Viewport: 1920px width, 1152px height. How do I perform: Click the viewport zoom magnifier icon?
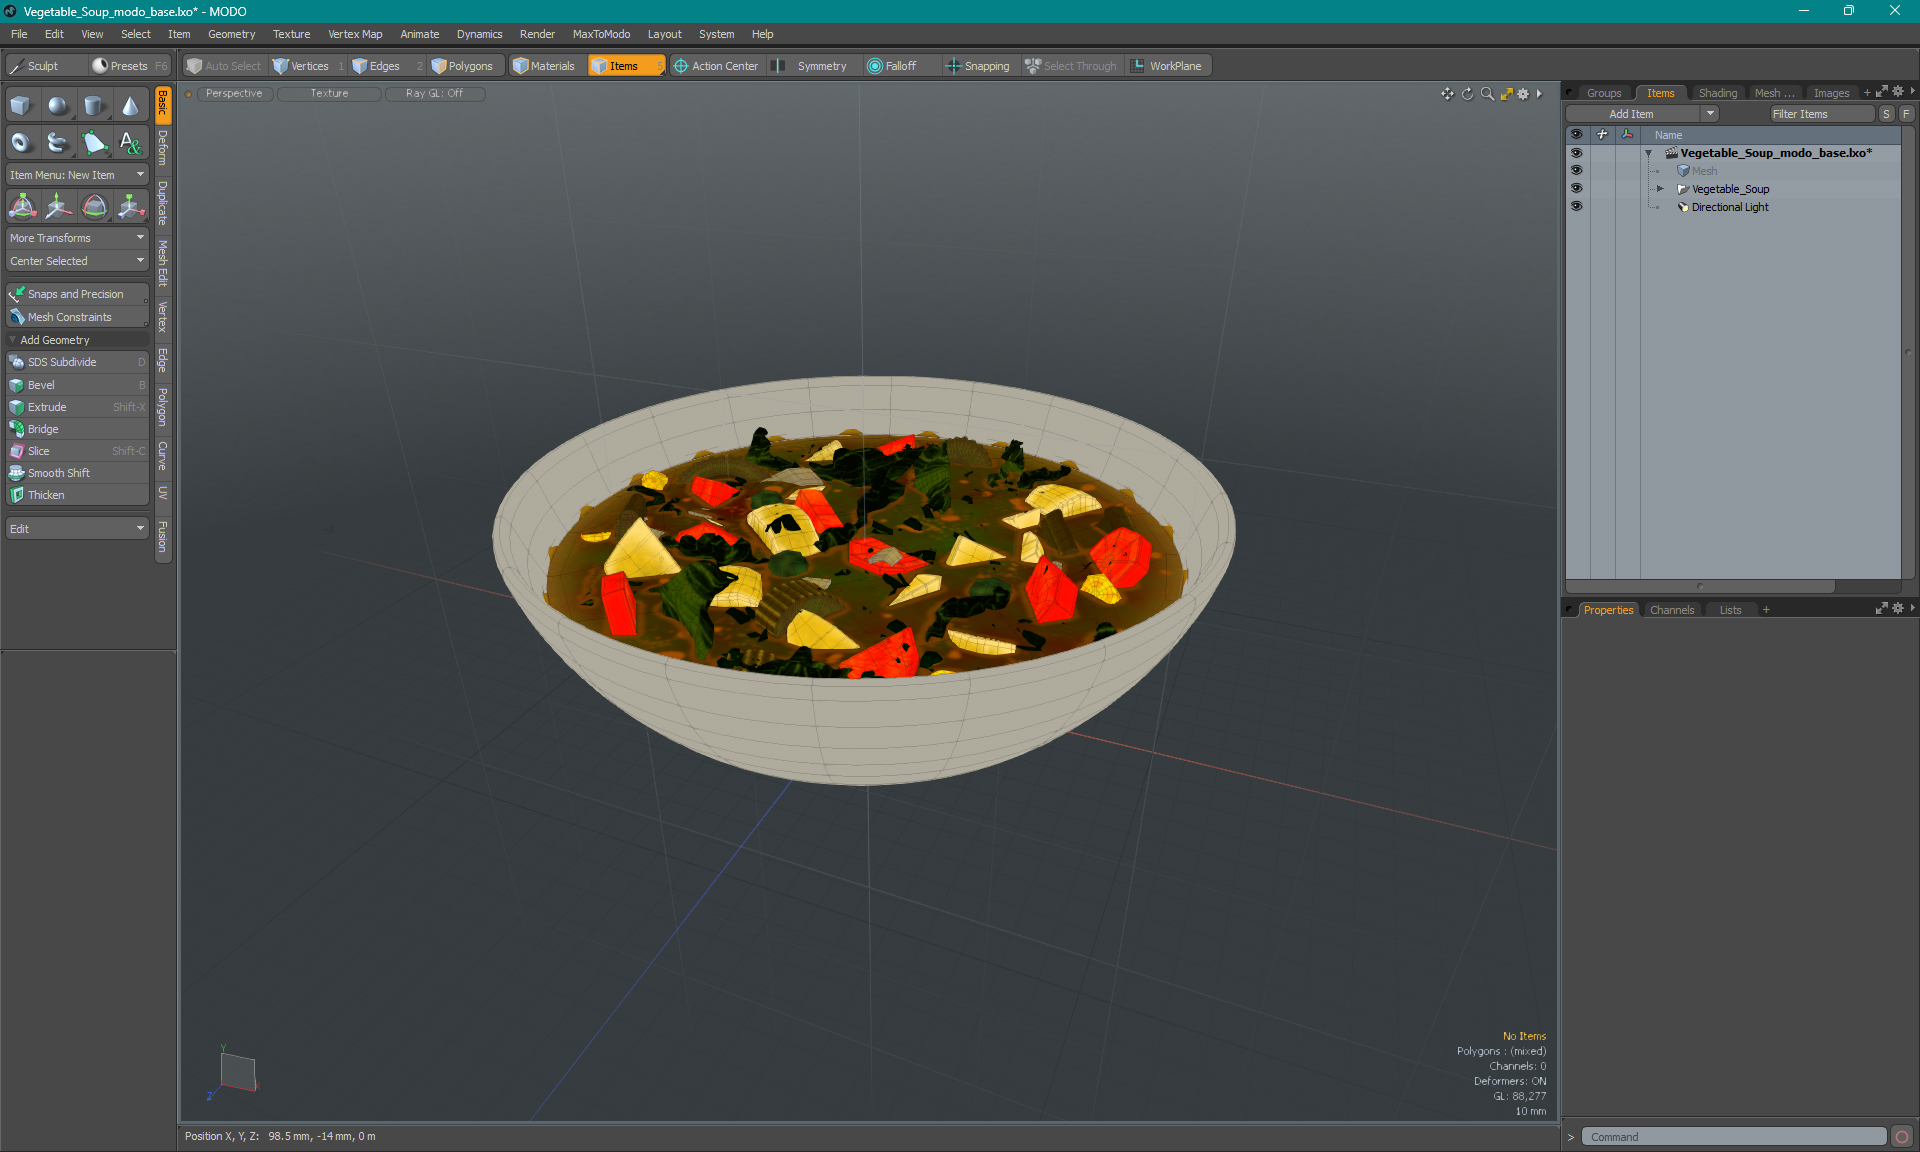(x=1487, y=94)
